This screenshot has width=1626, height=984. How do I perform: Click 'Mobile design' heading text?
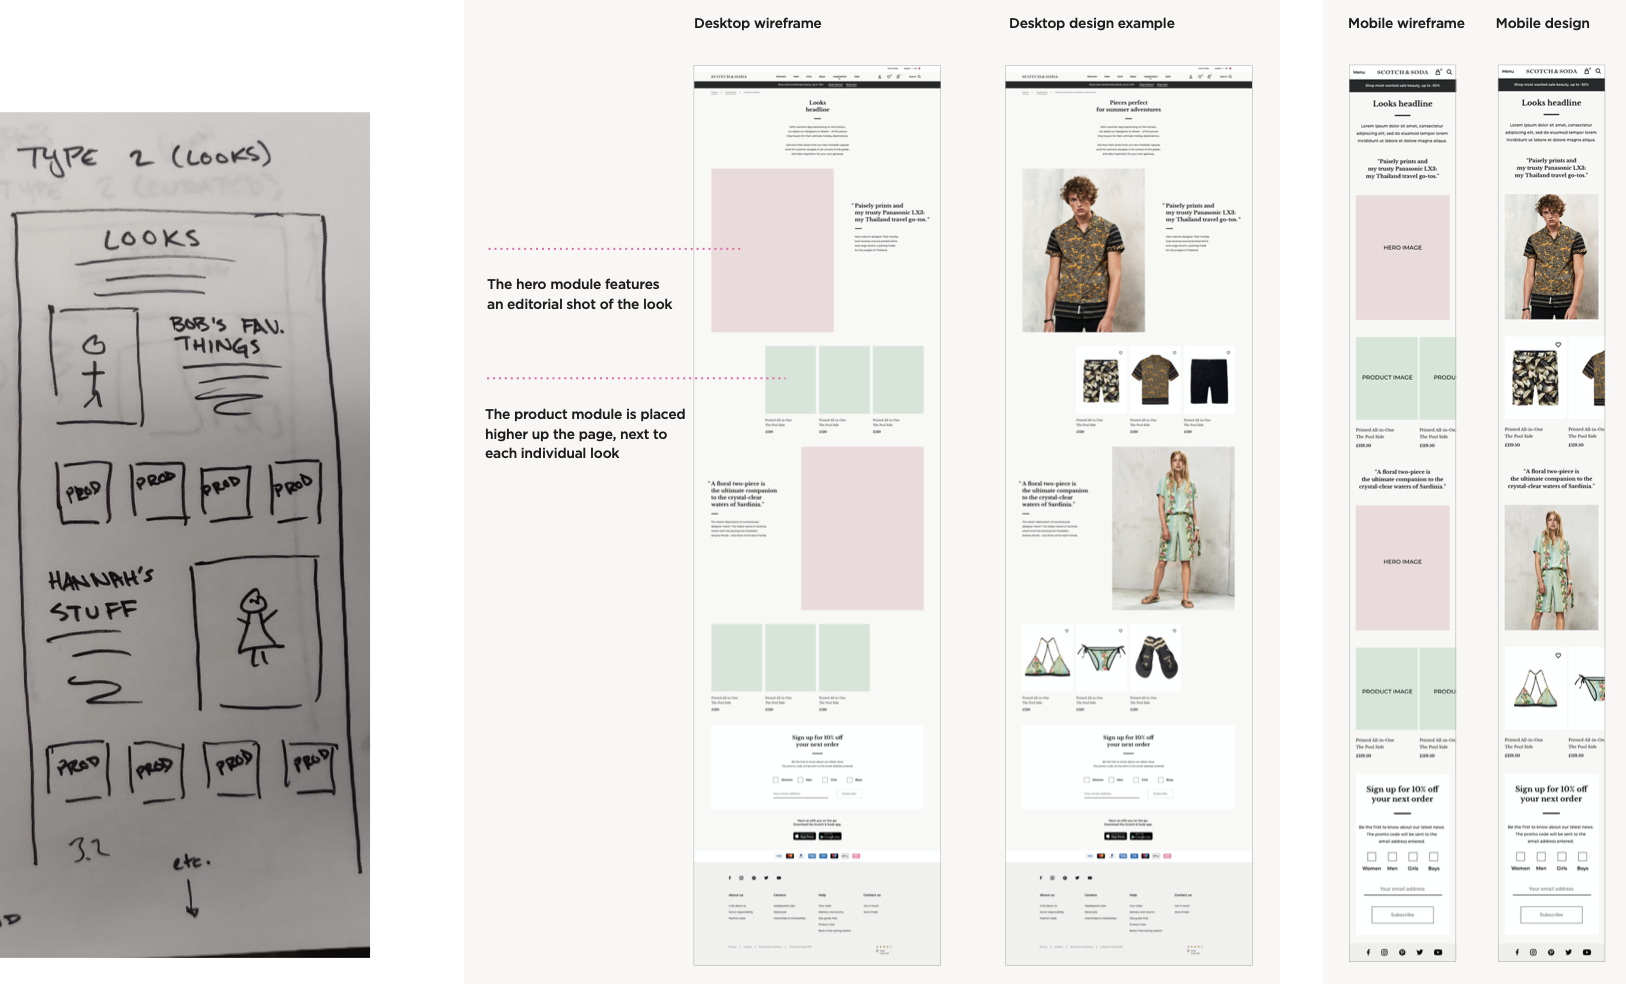click(1543, 23)
